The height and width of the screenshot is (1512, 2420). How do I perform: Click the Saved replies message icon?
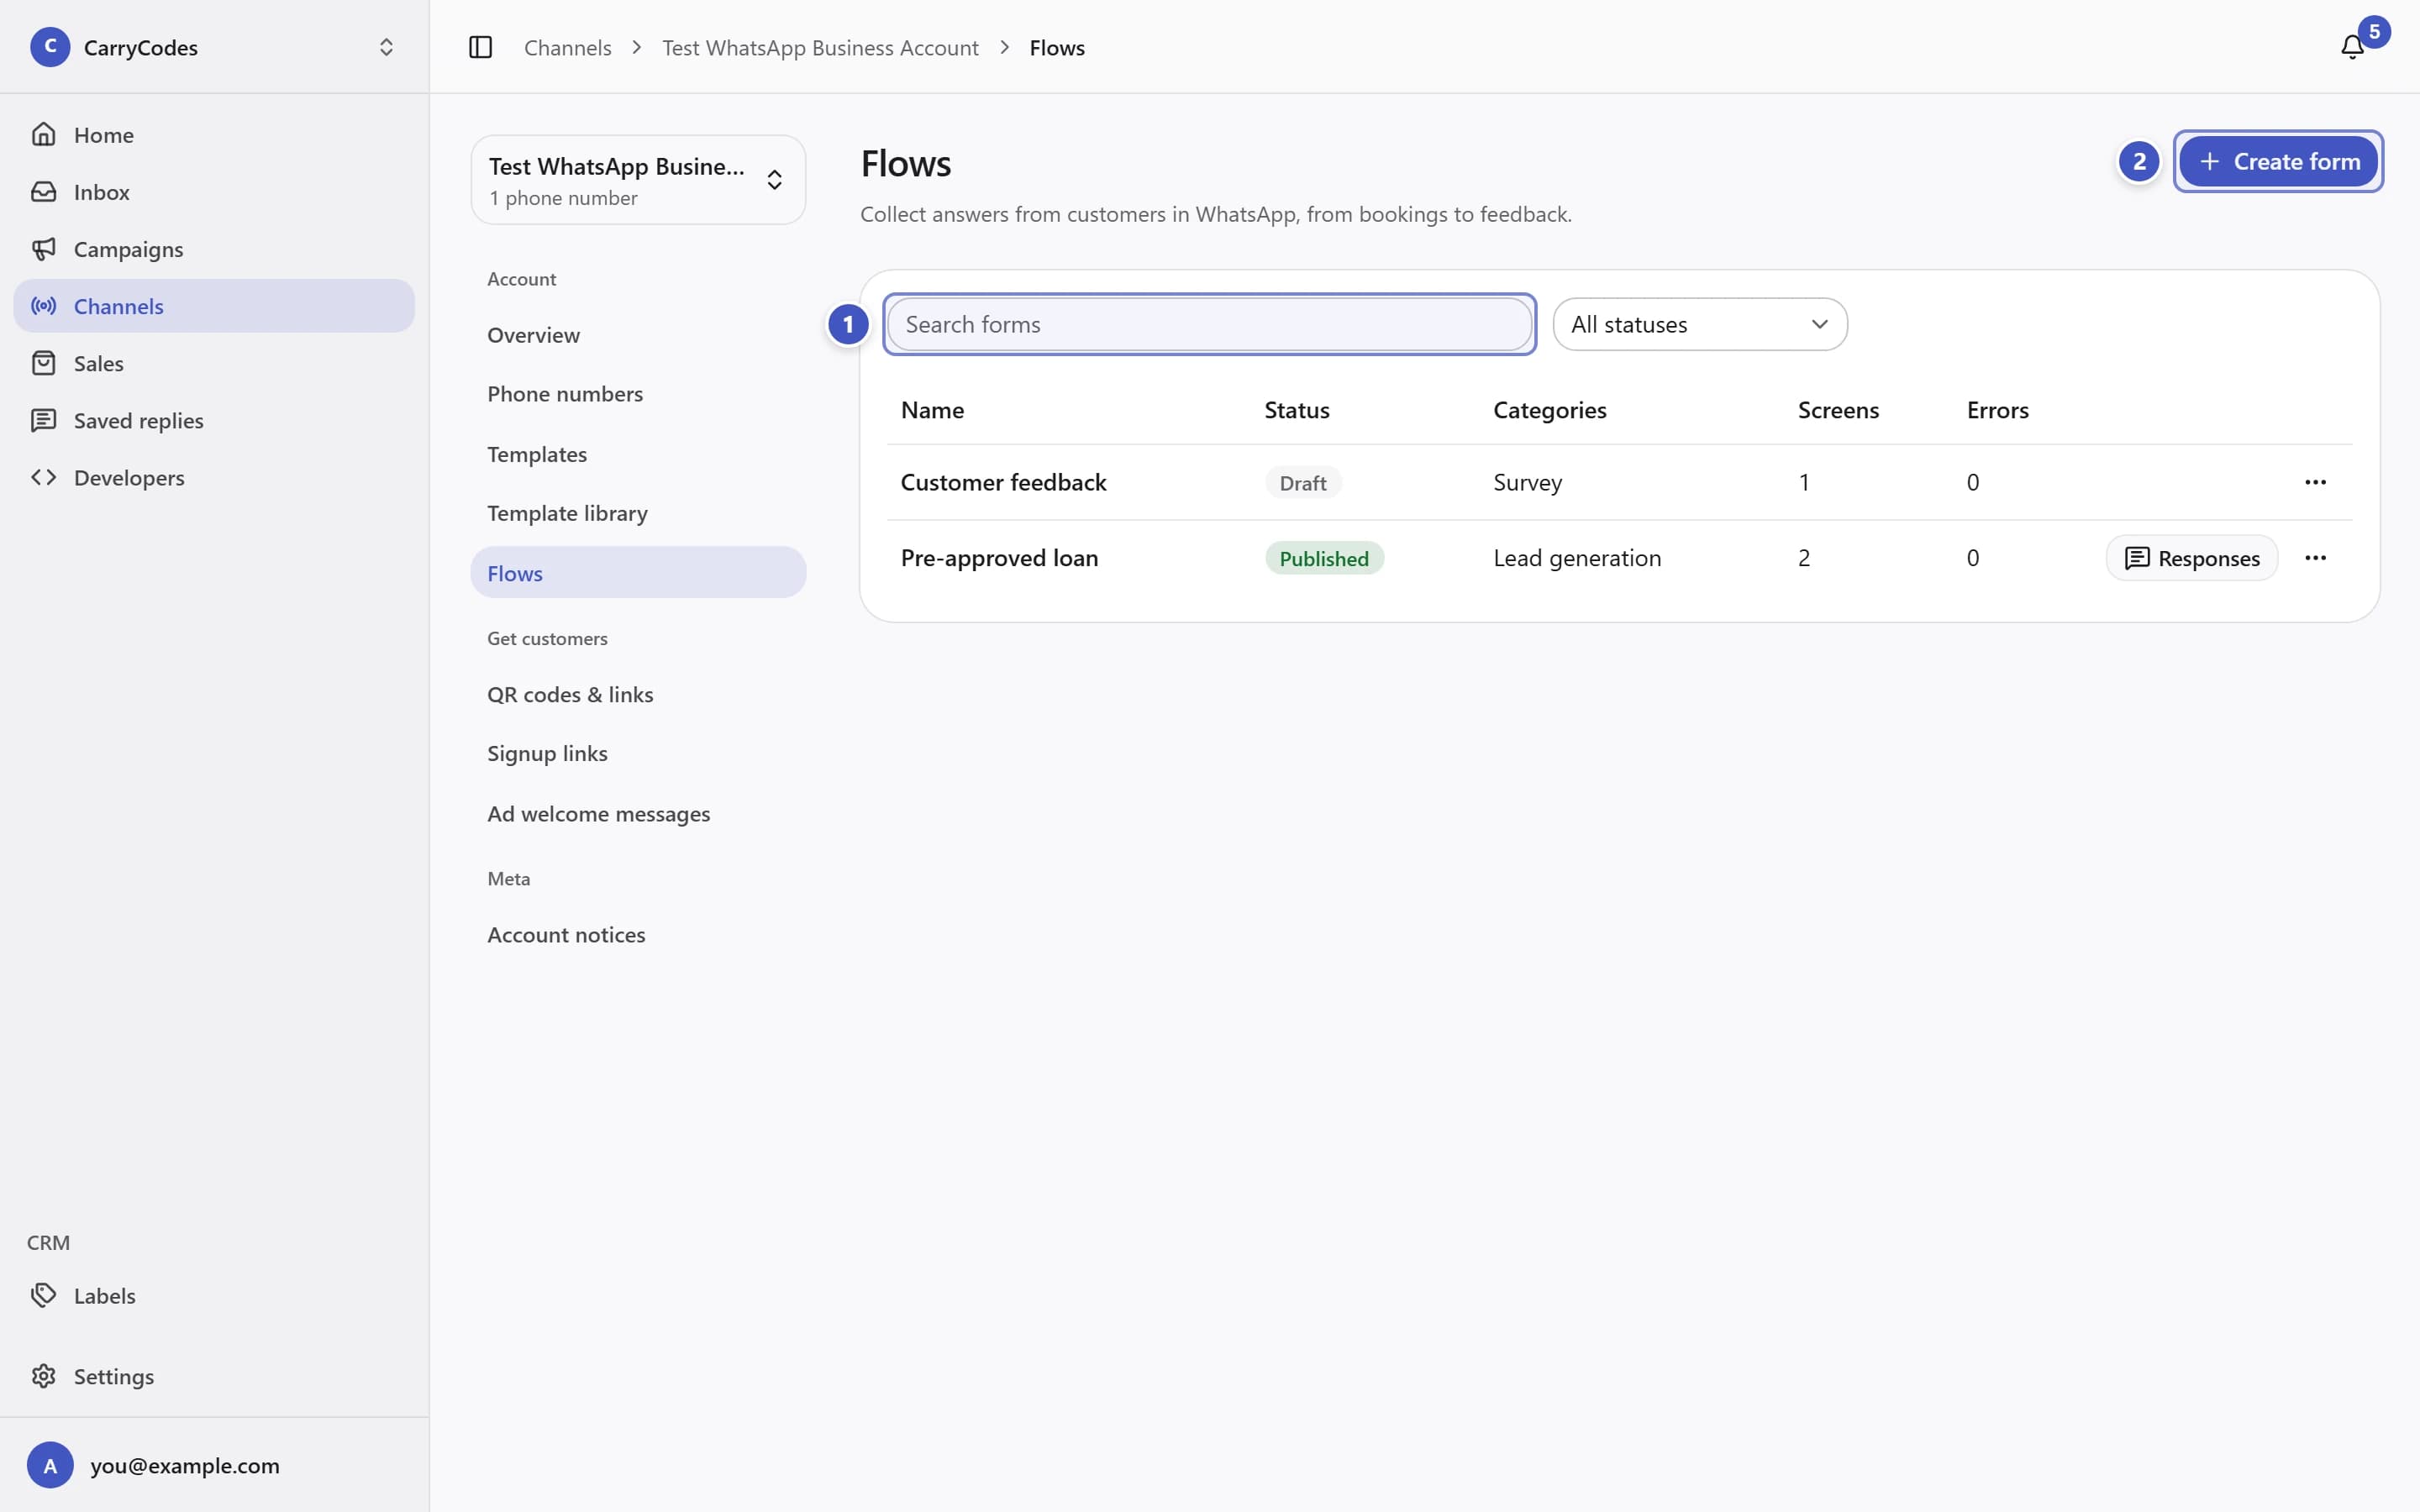coord(44,420)
